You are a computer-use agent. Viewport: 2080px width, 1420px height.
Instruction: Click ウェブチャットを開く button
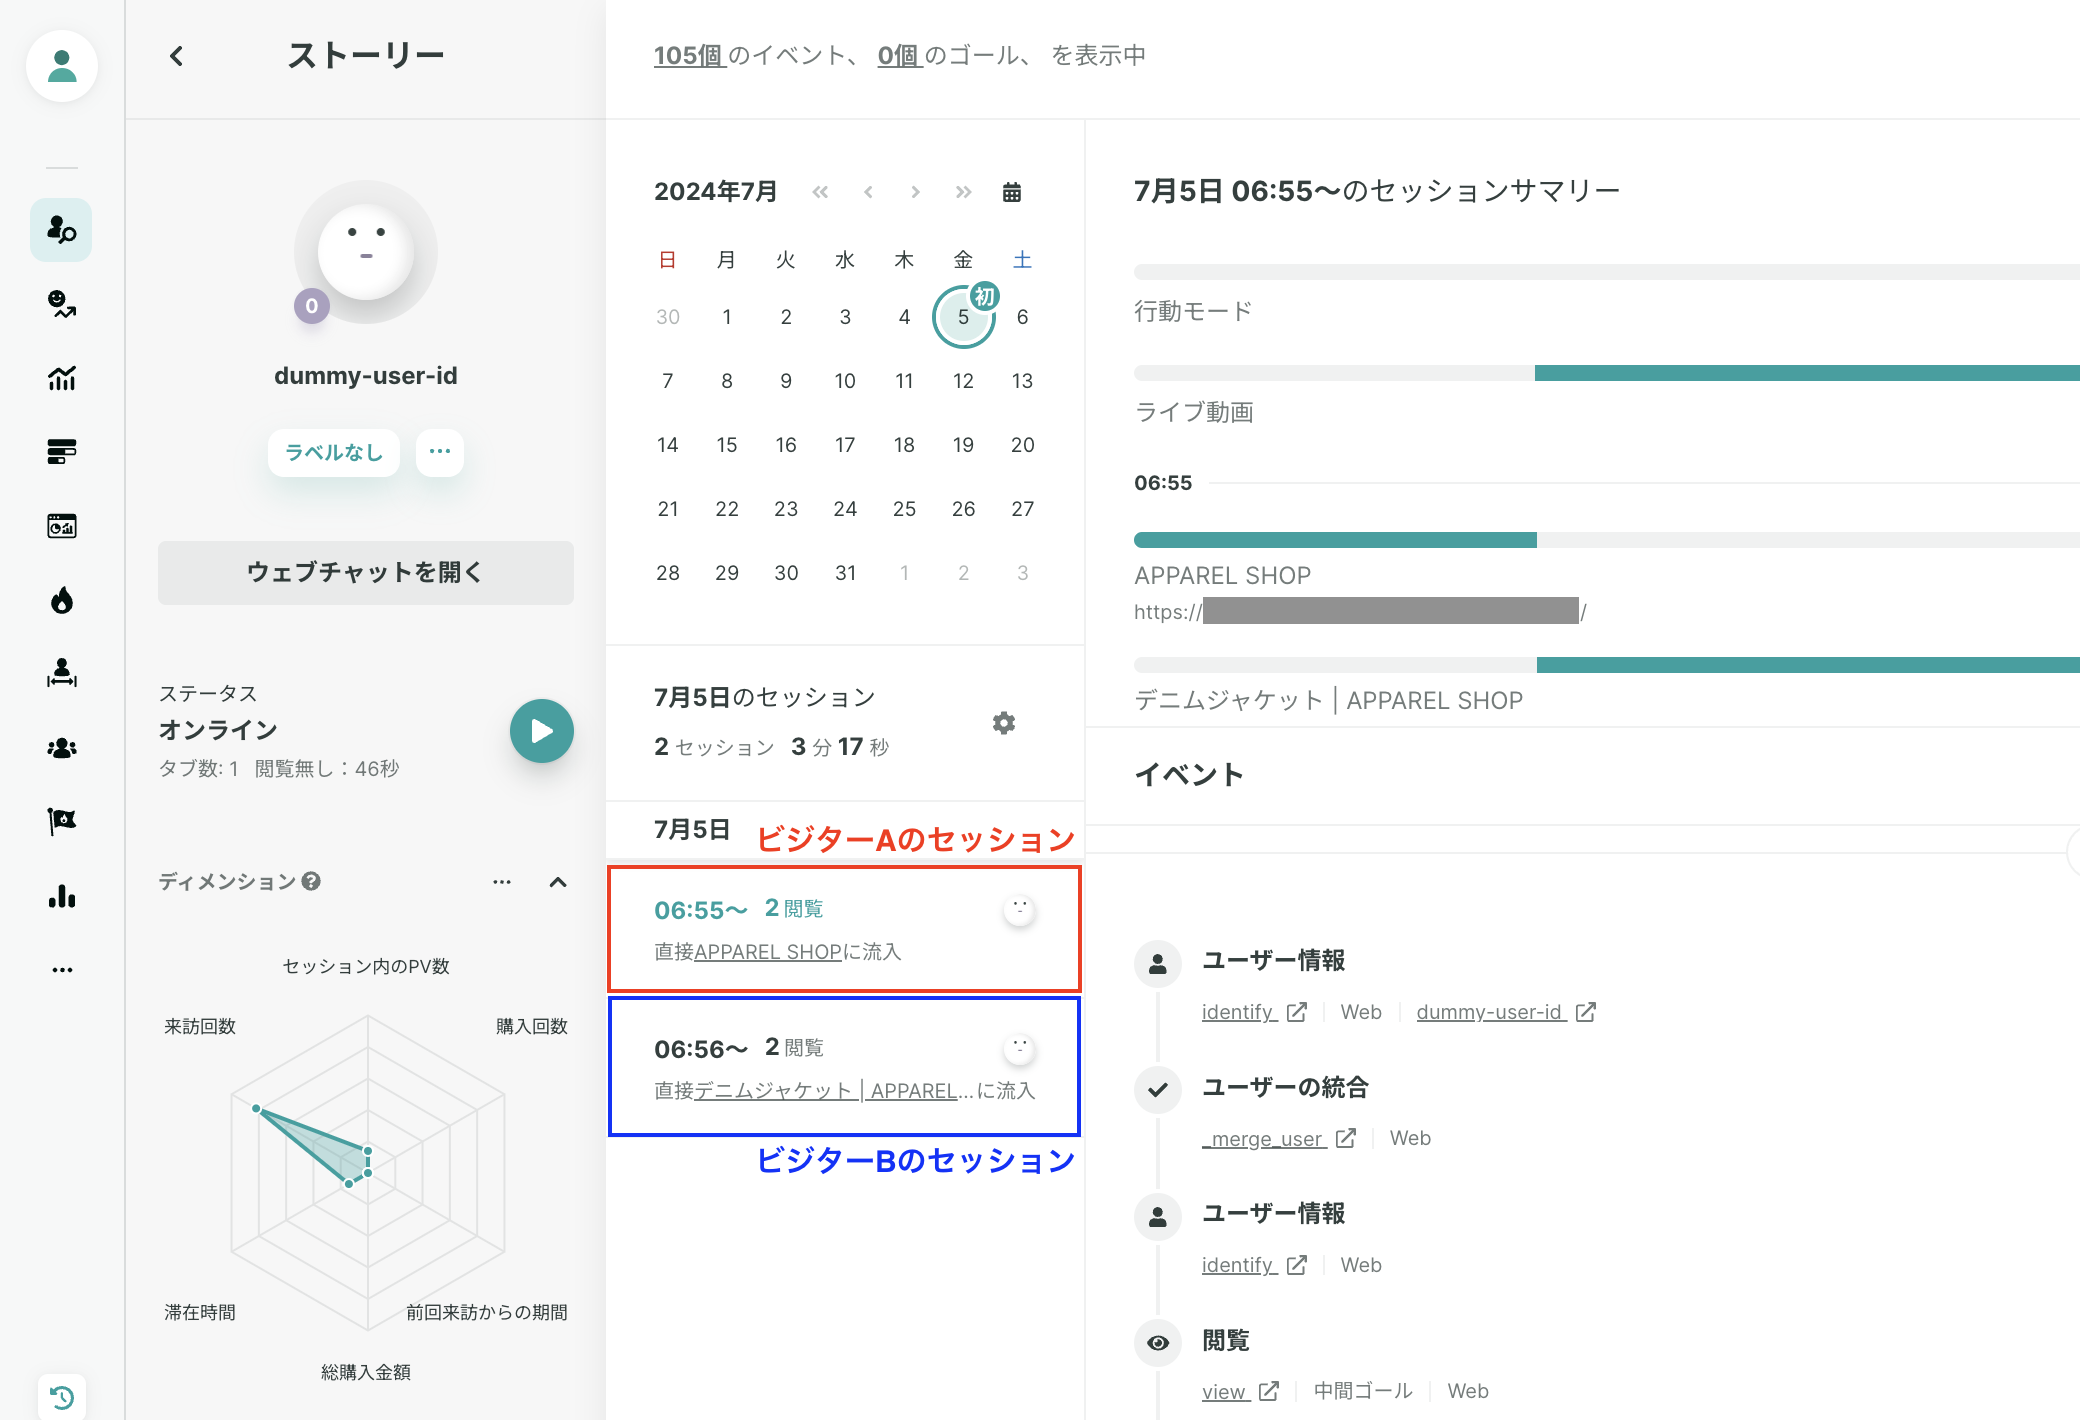[x=366, y=573]
